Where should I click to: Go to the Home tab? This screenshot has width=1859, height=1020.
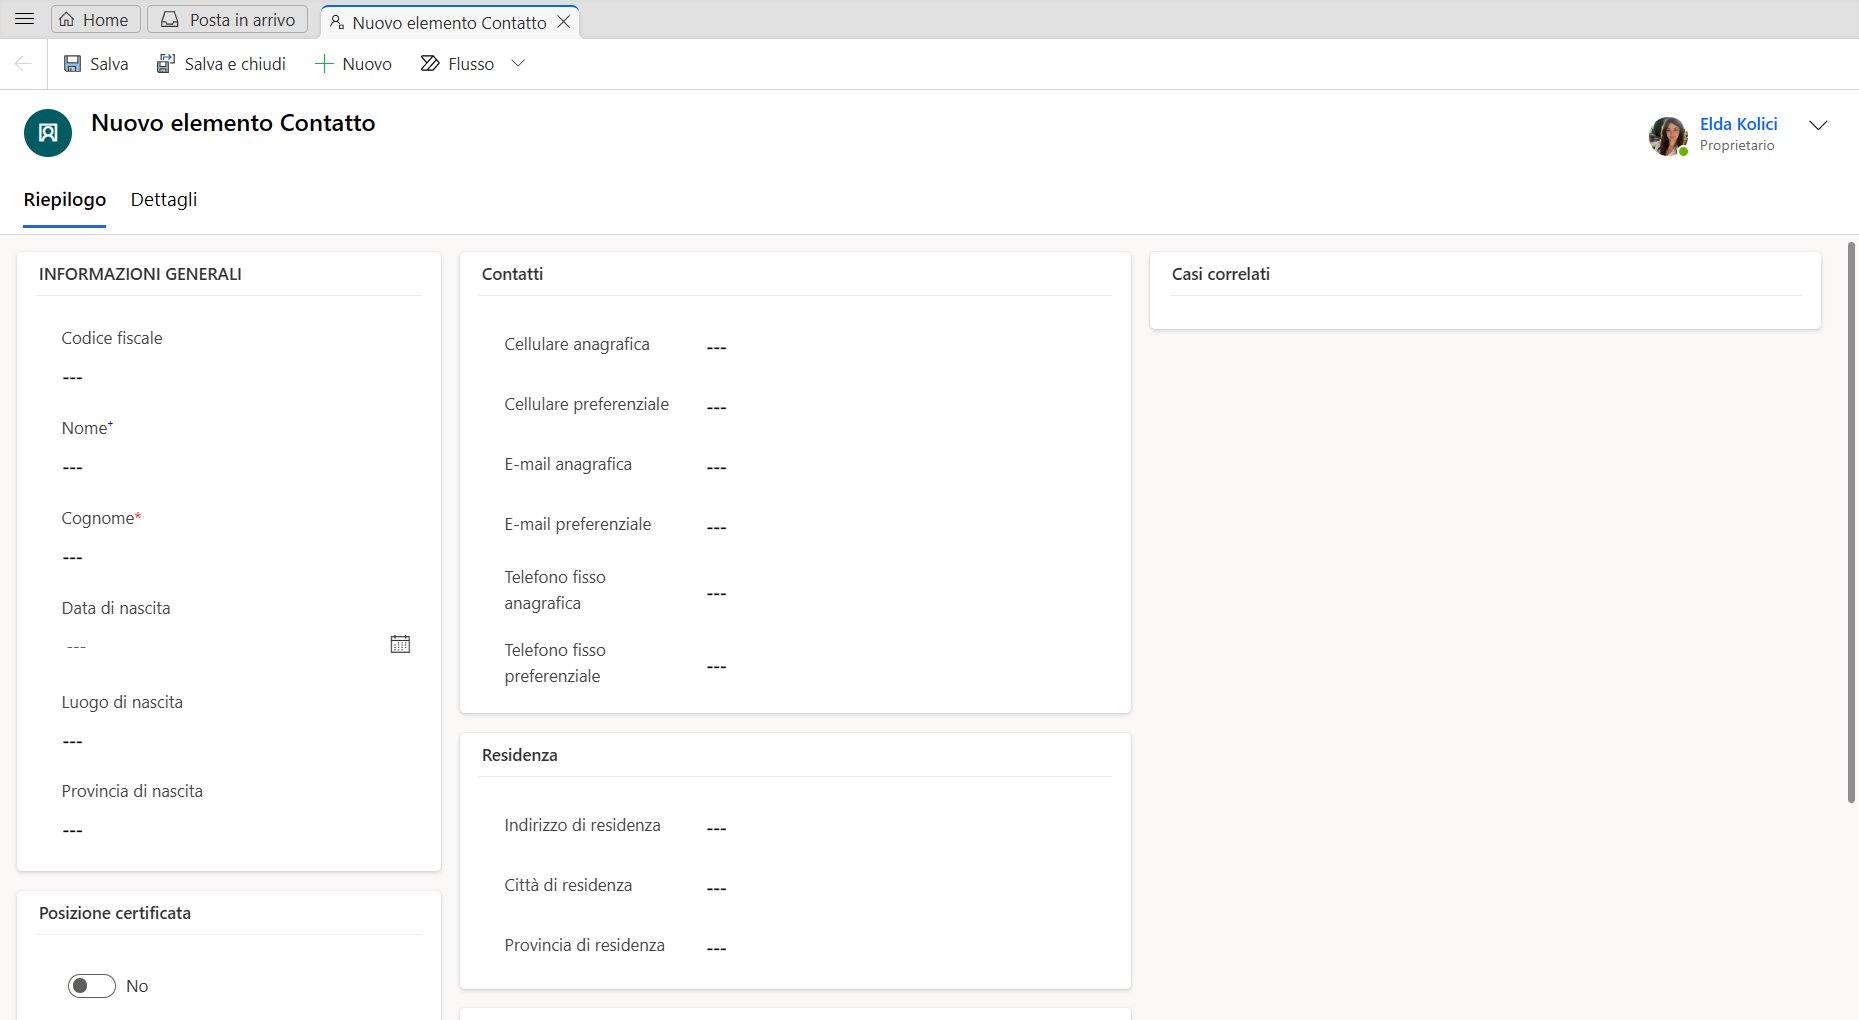[x=94, y=20]
